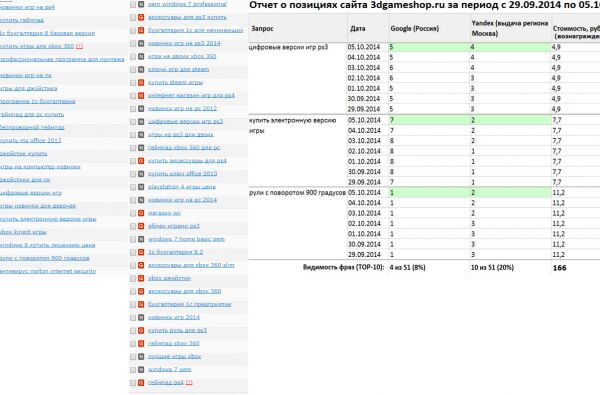The height and width of the screenshot is (395, 600).
Task: Follow the xbox kinect игры link
Action: 23,232
